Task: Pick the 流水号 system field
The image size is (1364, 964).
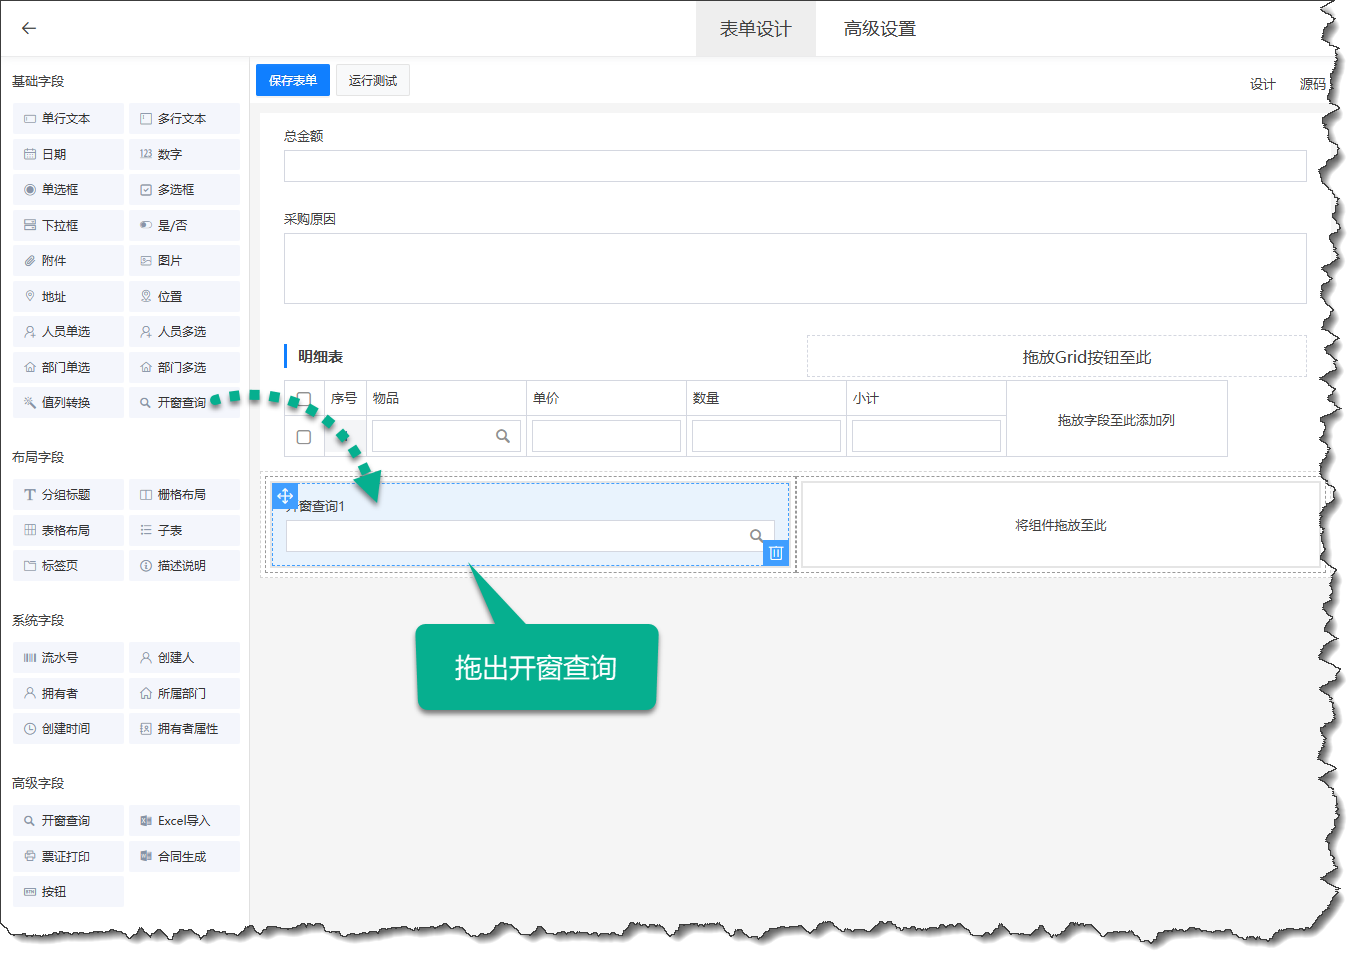Action: 68,658
